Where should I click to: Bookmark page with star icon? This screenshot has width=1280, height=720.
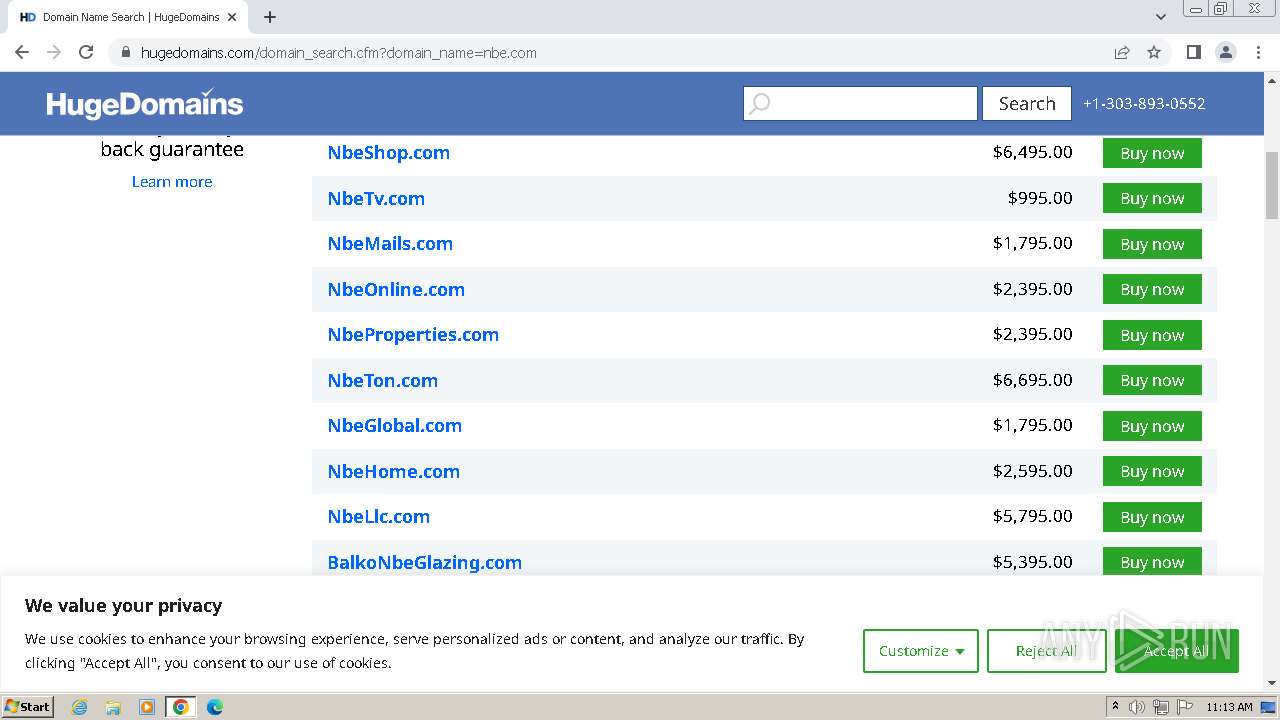point(1154,52)
